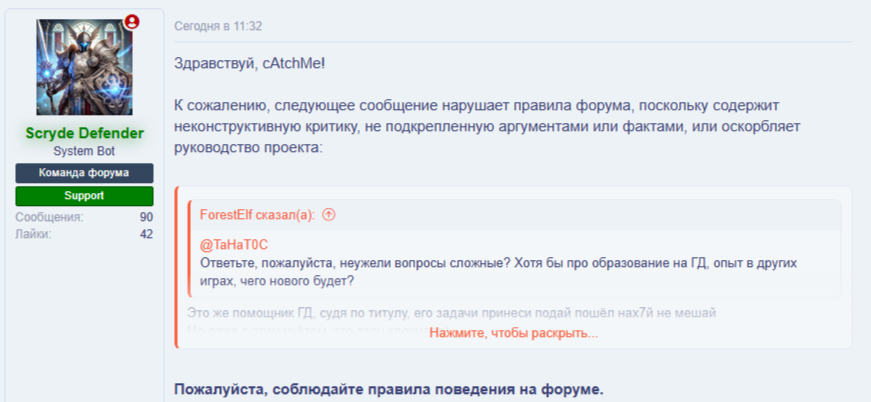Open the post timestamp 'Сегодня в 11:32'
The height and width of the screenshot is (402, 871).
(218, 26)
